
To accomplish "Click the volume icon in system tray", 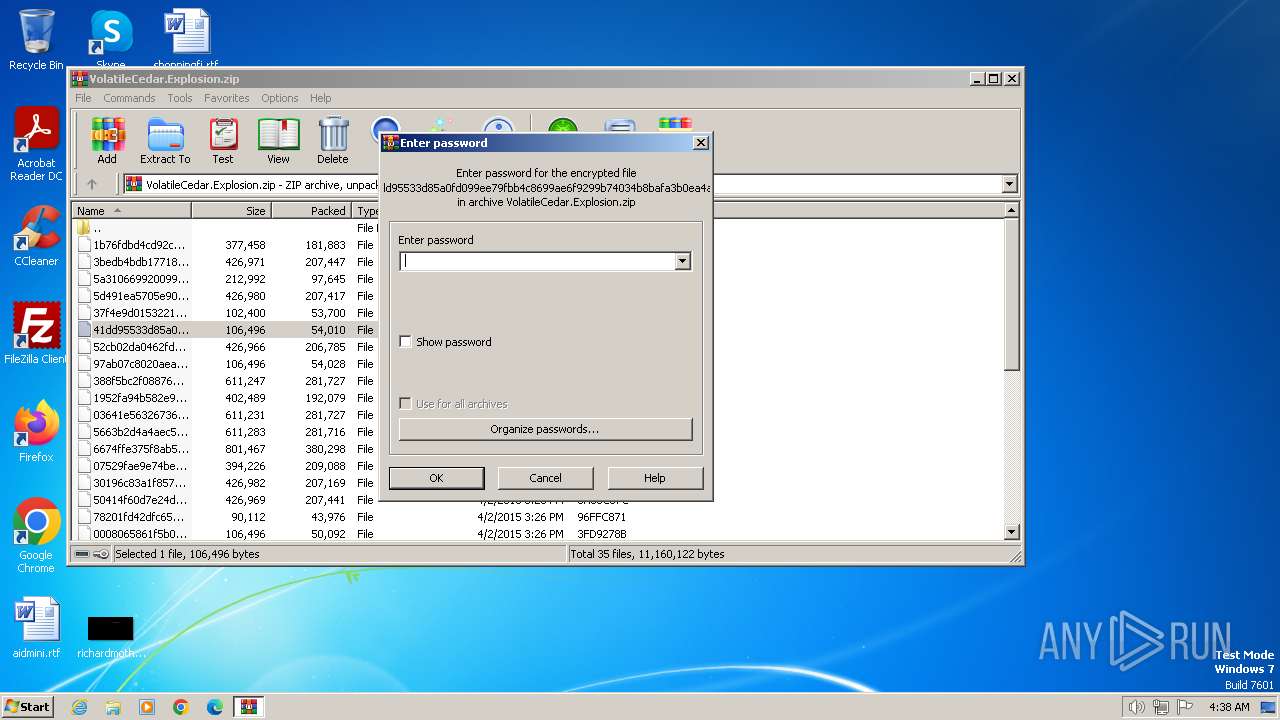I will click(x=1136, y=707).
